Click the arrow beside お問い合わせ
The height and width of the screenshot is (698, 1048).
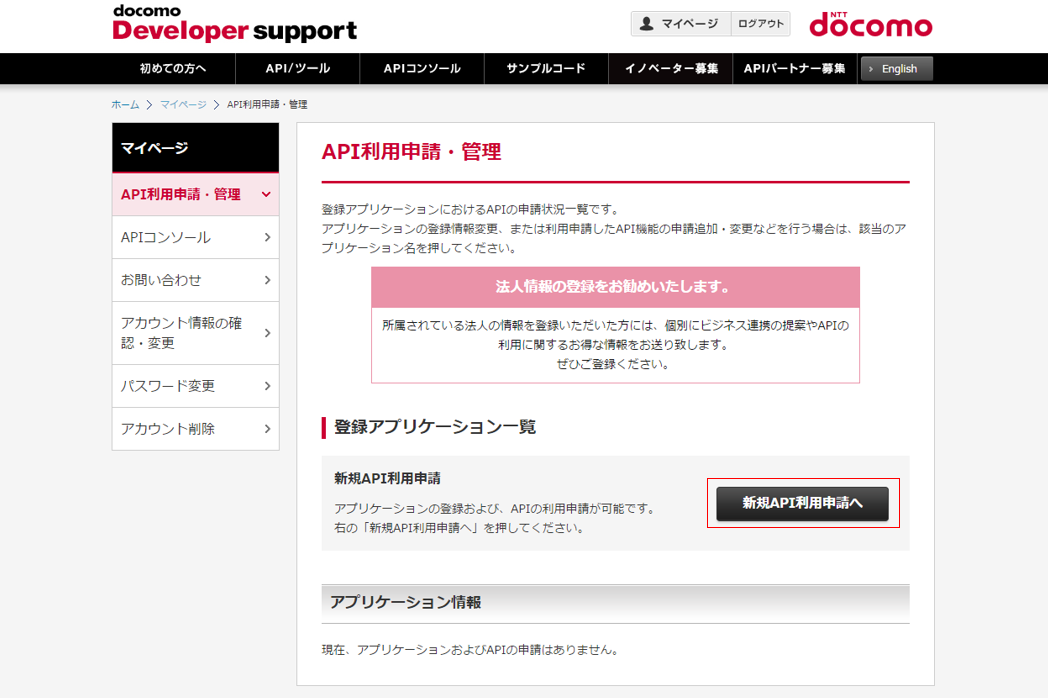(267, 280)
